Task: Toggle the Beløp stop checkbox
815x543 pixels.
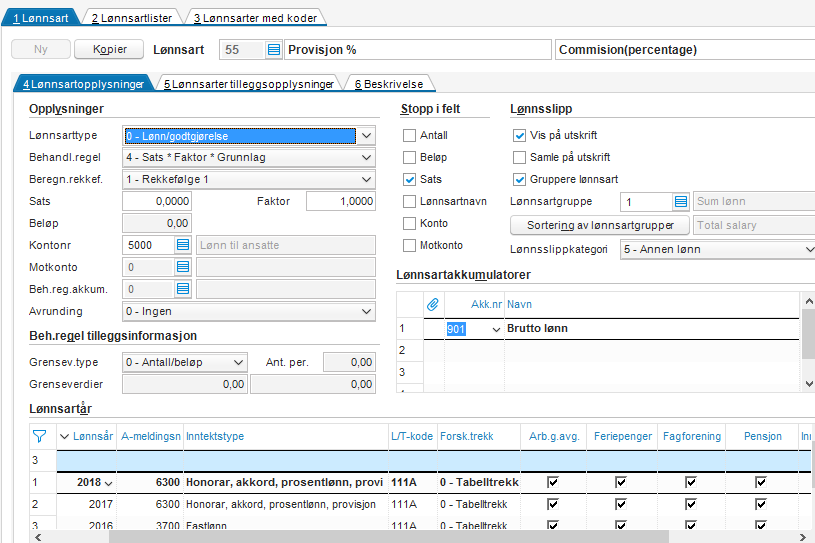Action: pyautogui.click(x=410, y=157)
